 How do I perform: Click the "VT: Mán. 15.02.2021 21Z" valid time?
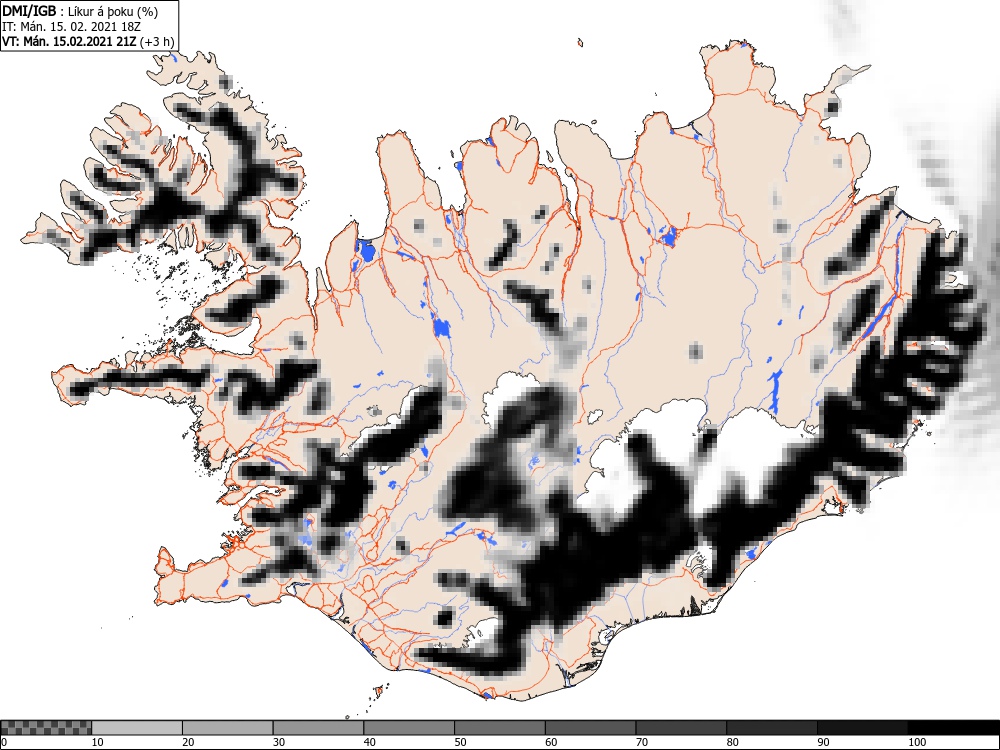click(x=70, y=42)
